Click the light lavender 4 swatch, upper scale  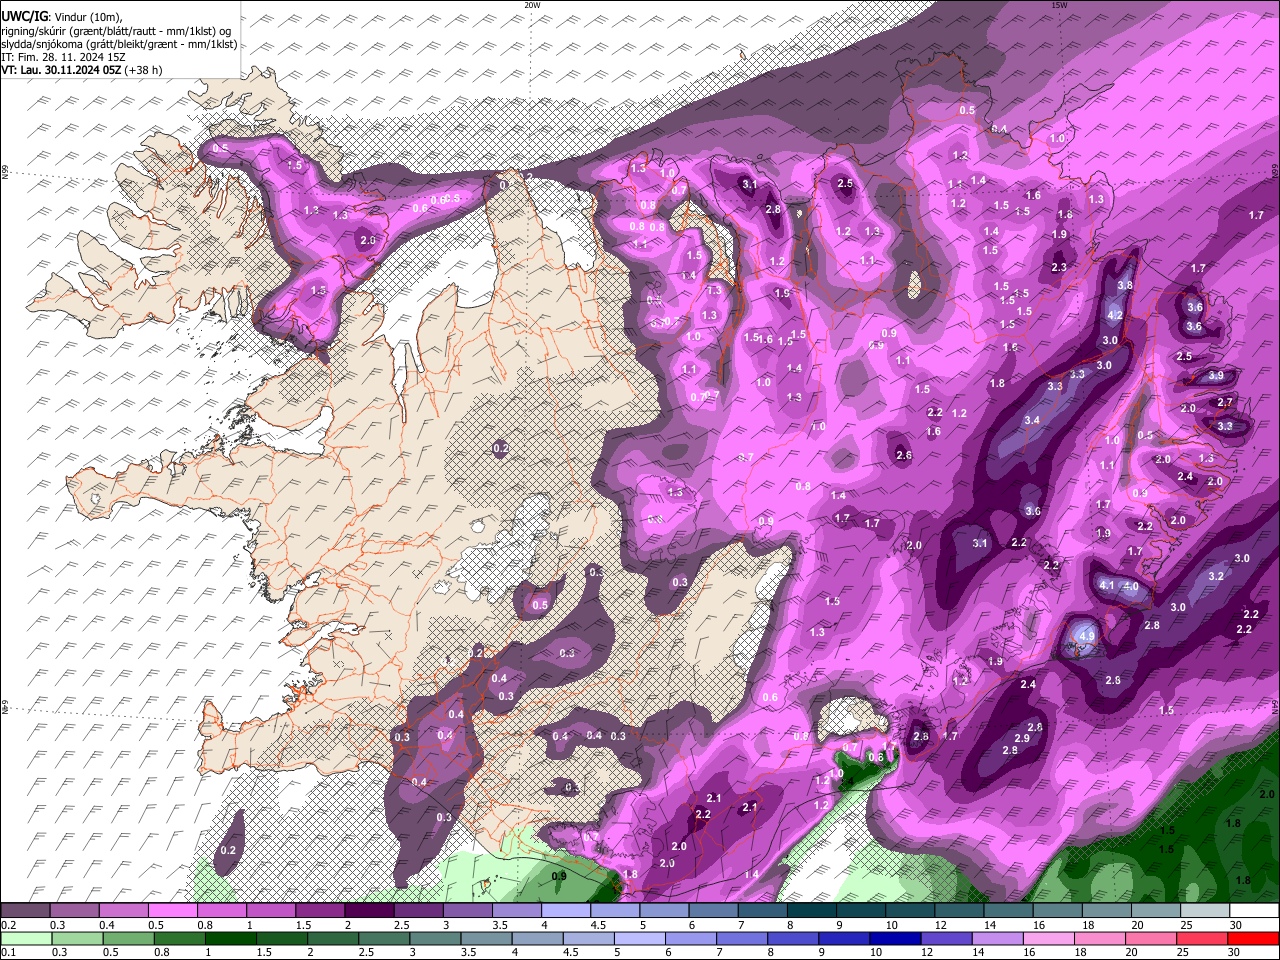[x=566, y=911]
